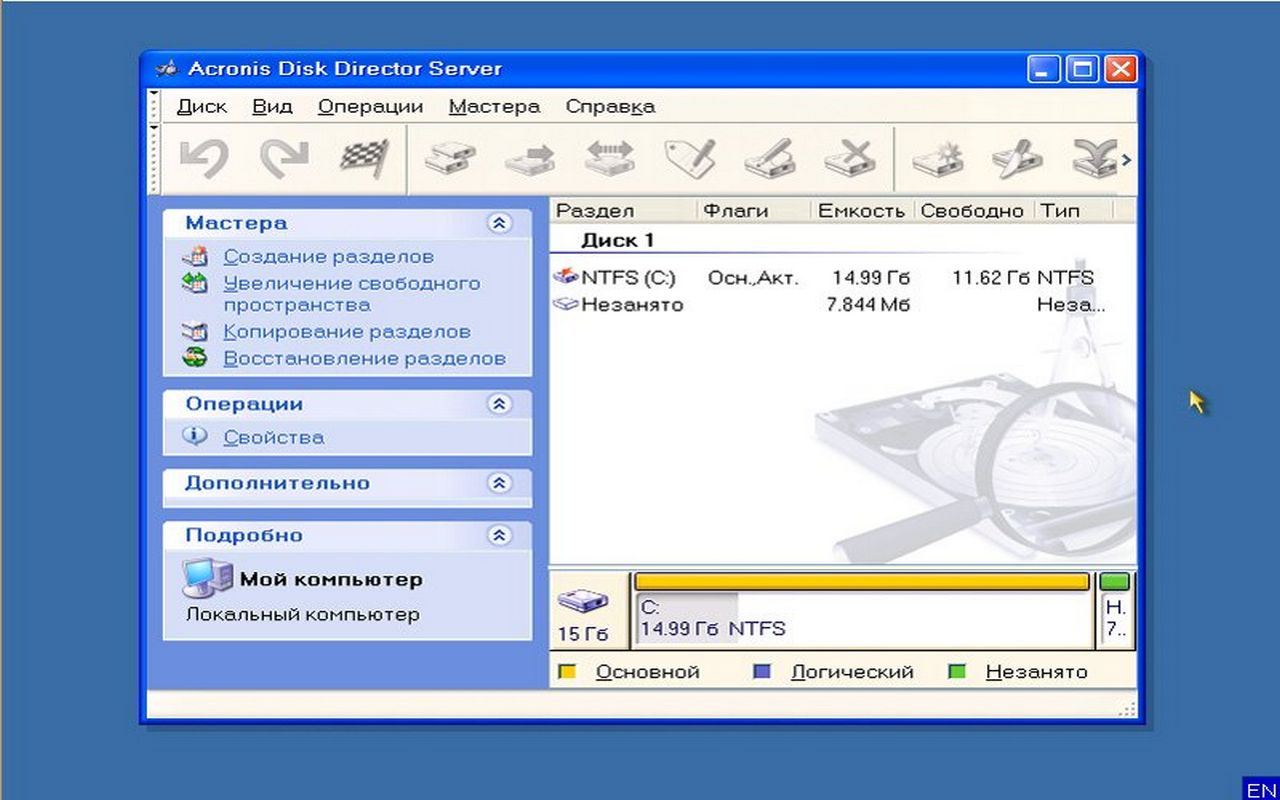Click the Resize partition toolbar icon
The width and height of the screenshot is (1280, 800).
(609, 158)
